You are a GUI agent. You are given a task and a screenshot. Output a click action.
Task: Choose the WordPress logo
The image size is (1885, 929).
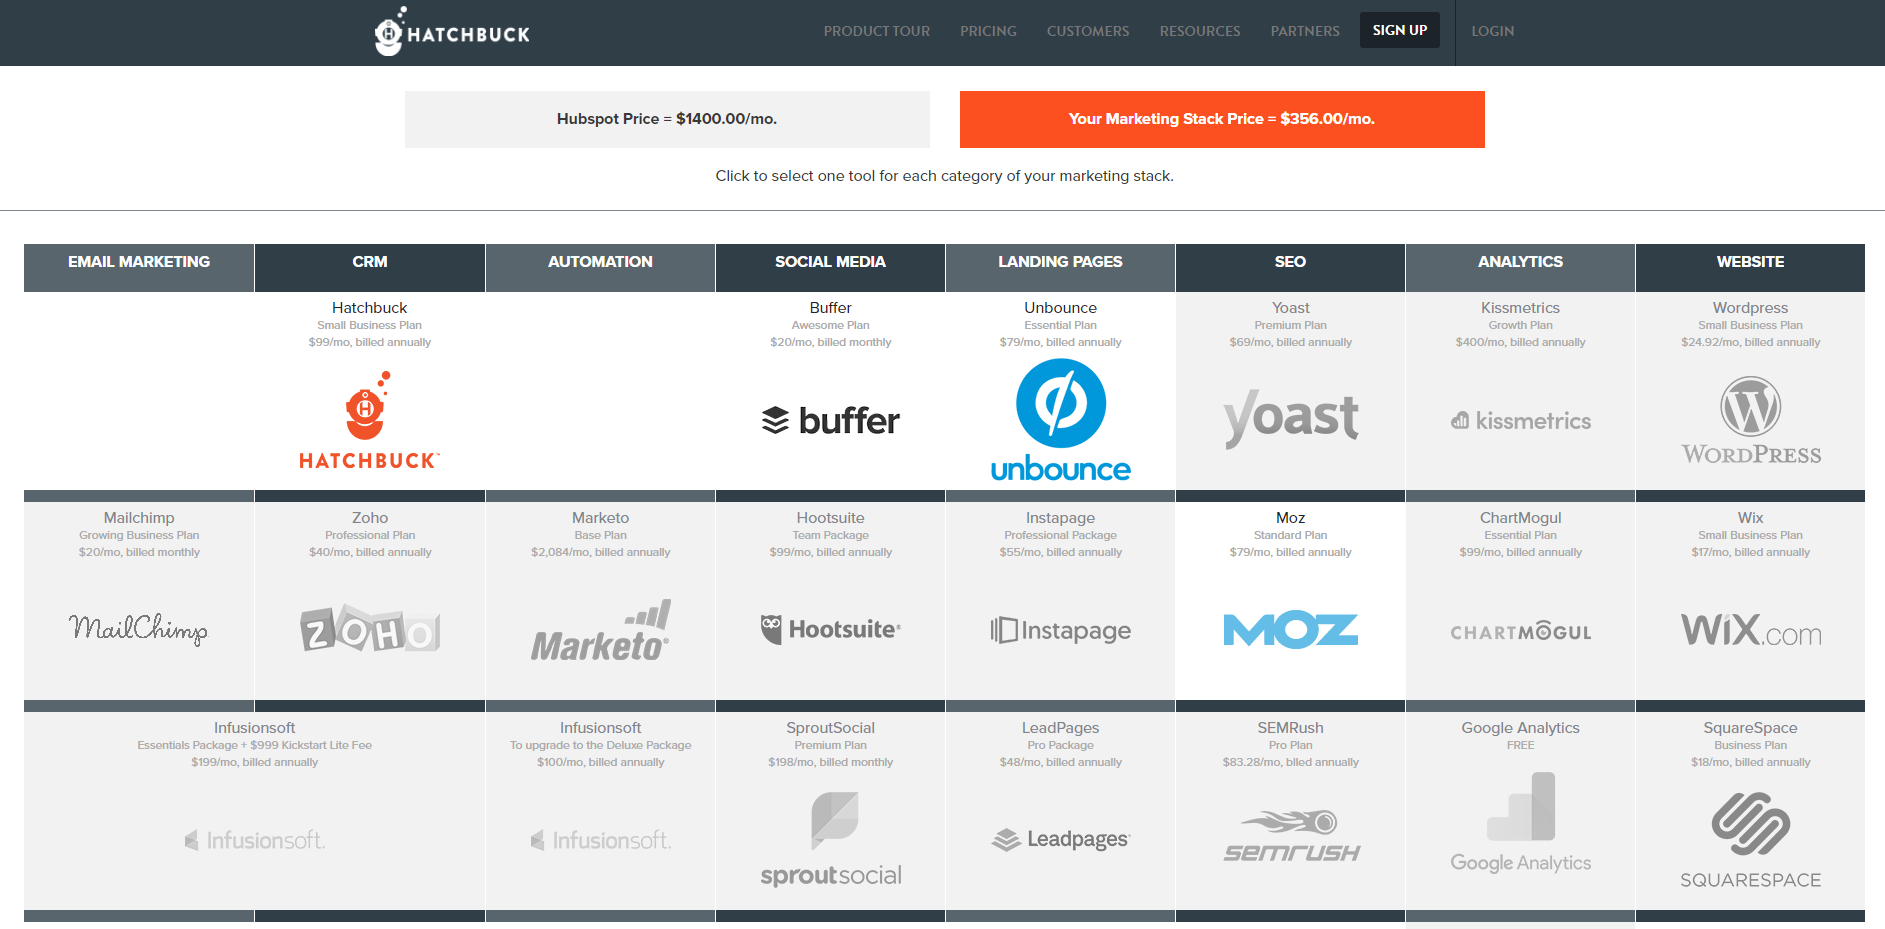(1750, 421)
